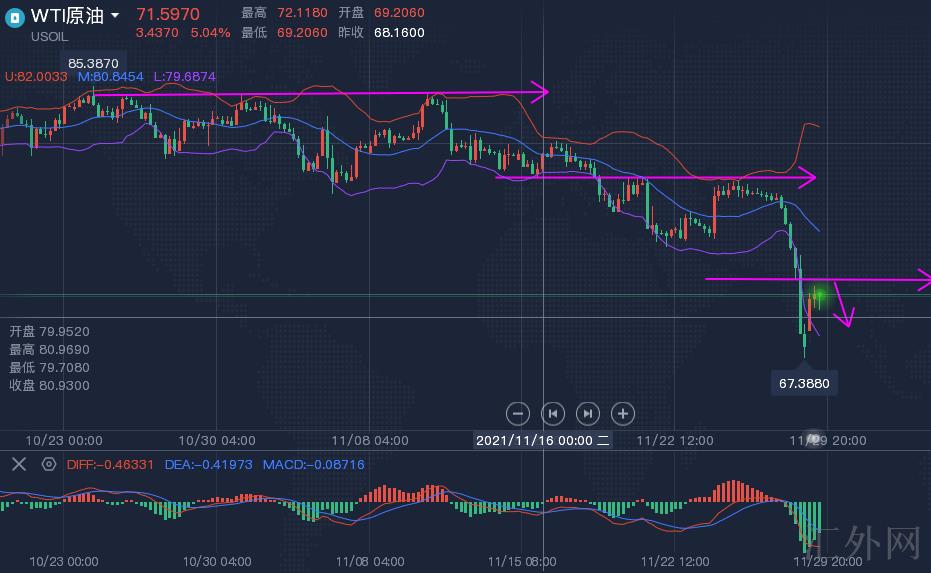Click the USOIL ticker symbol text
Screen dimensions: 931x573
click(50, 36)
